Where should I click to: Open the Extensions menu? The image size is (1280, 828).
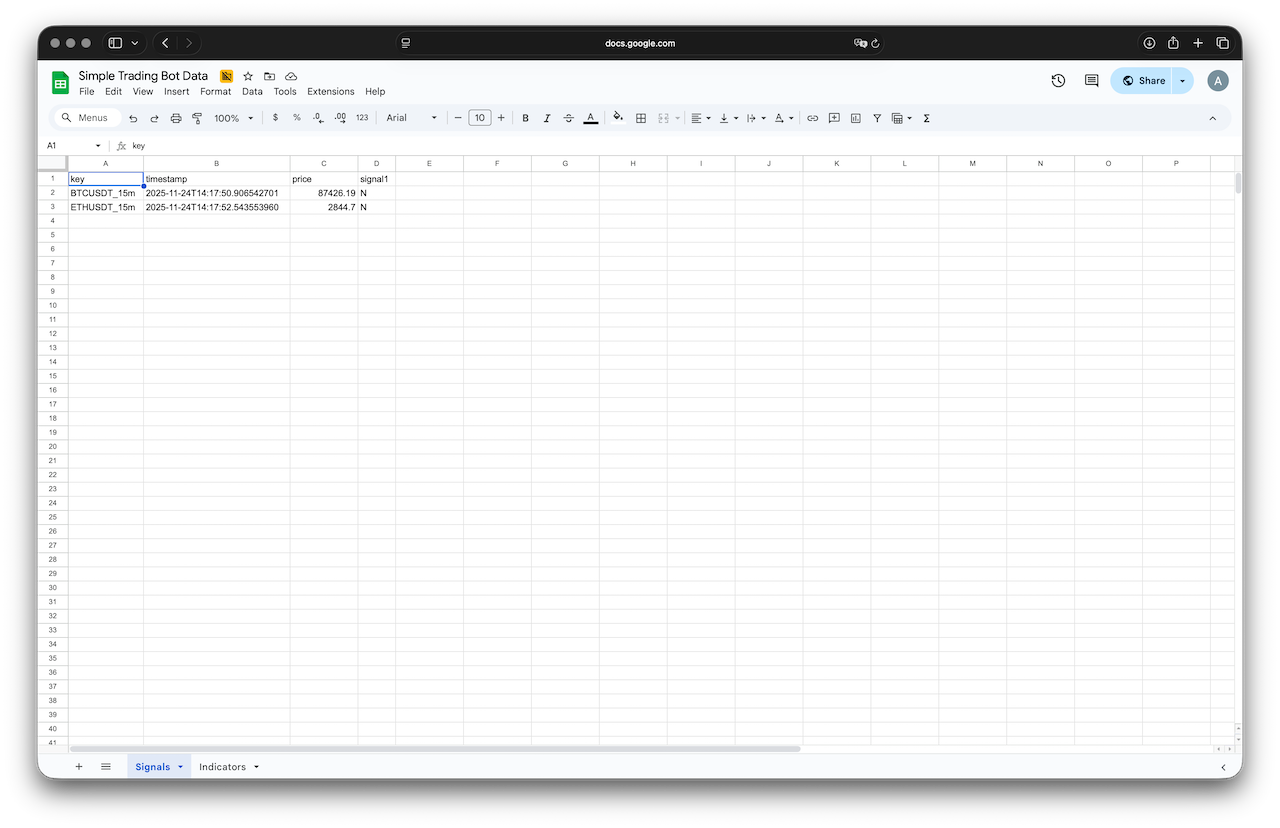pyautogui.click(x=330, y=91)
